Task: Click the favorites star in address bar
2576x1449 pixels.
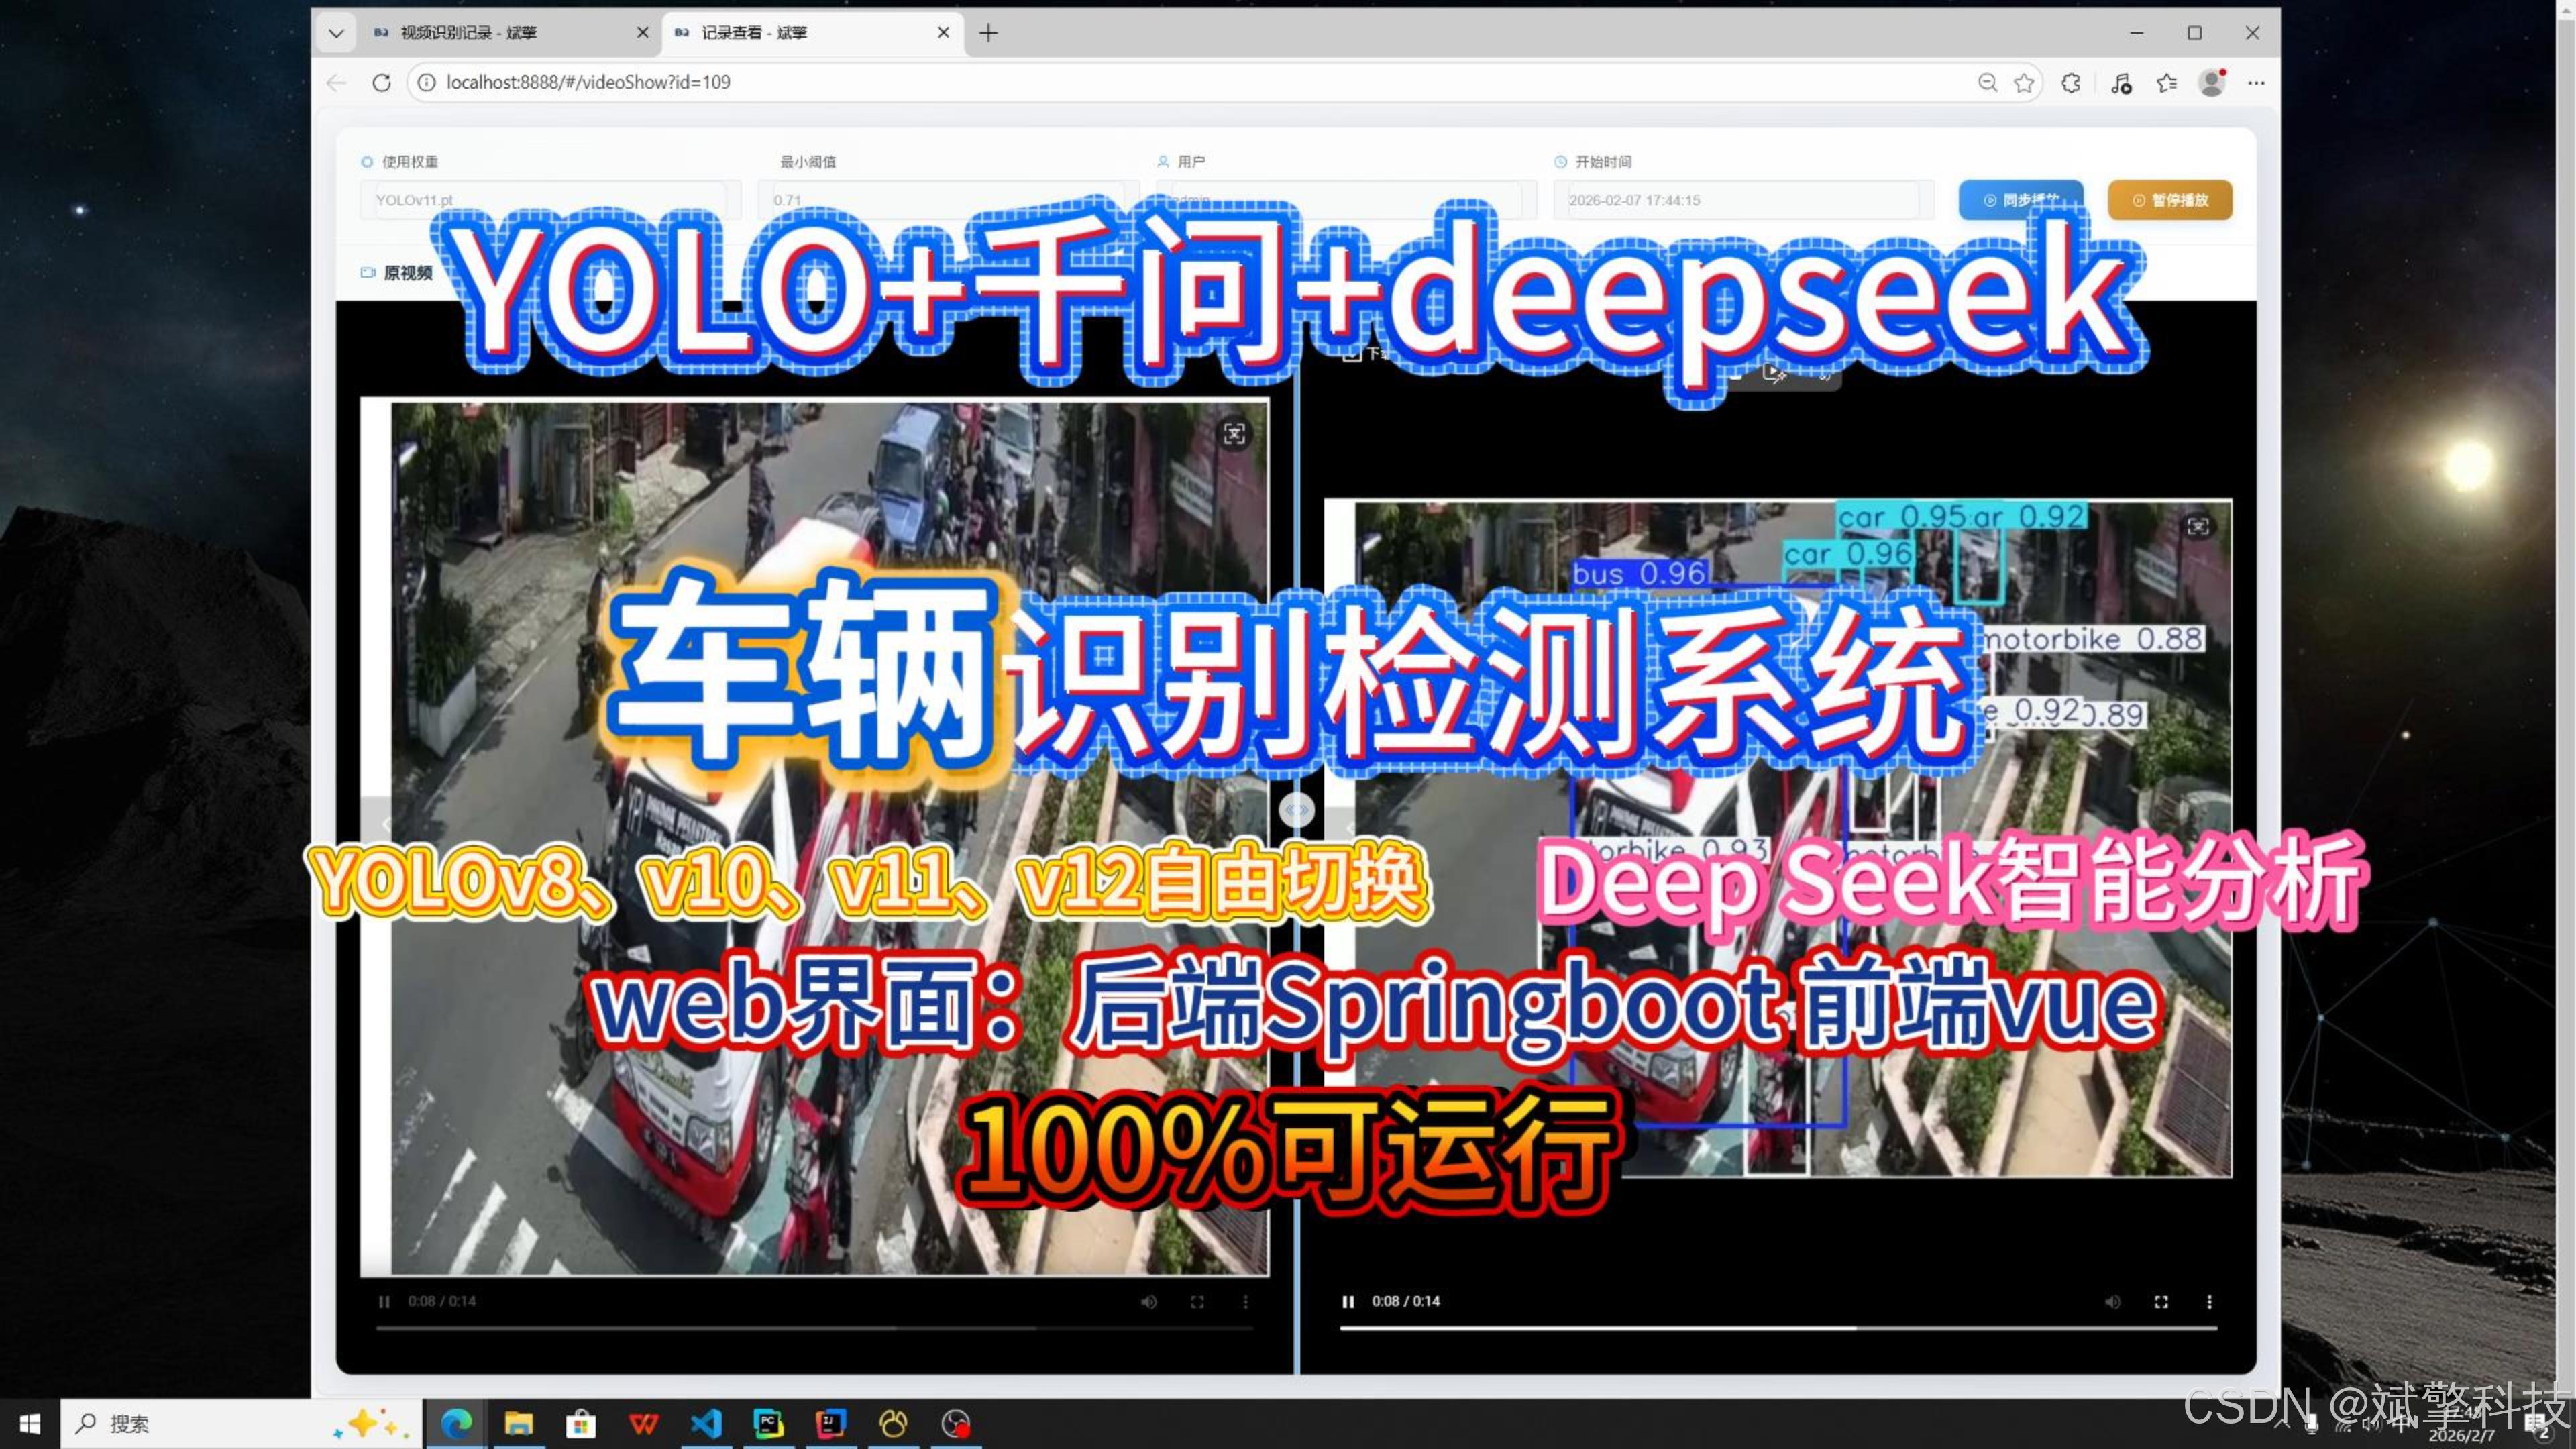Action: 2024,83
